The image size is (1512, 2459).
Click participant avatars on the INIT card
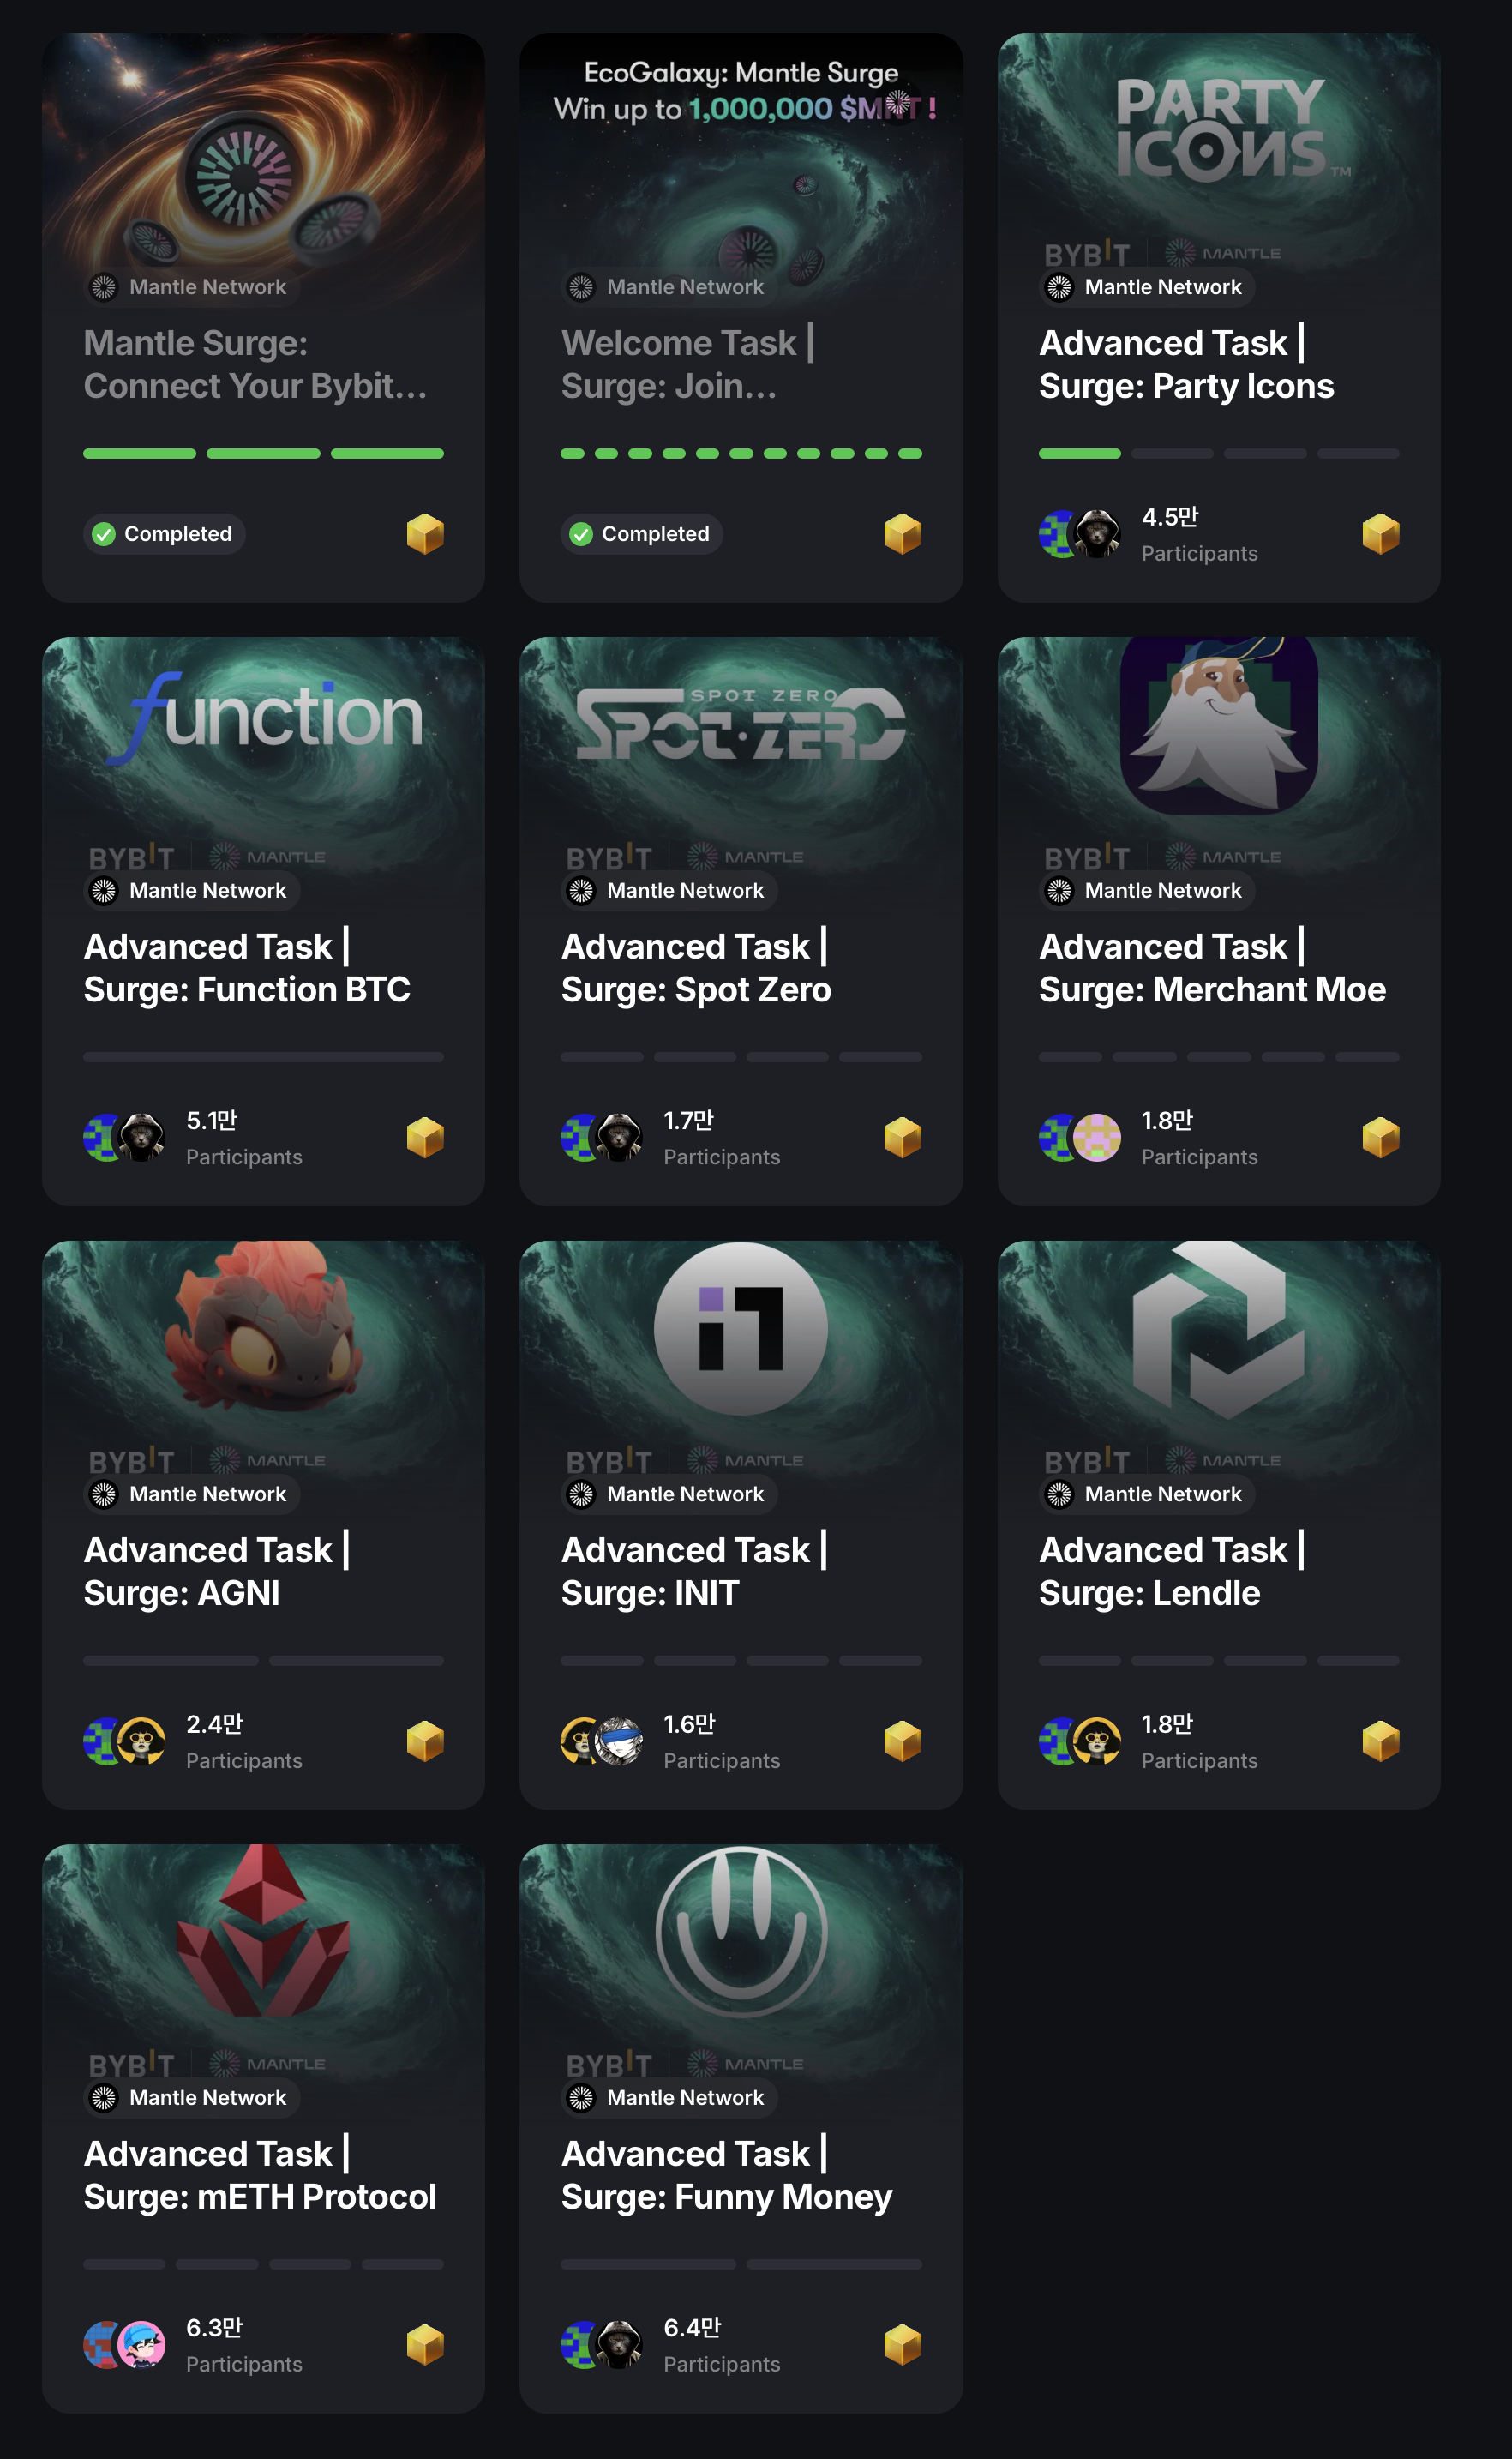point(602,1741)
